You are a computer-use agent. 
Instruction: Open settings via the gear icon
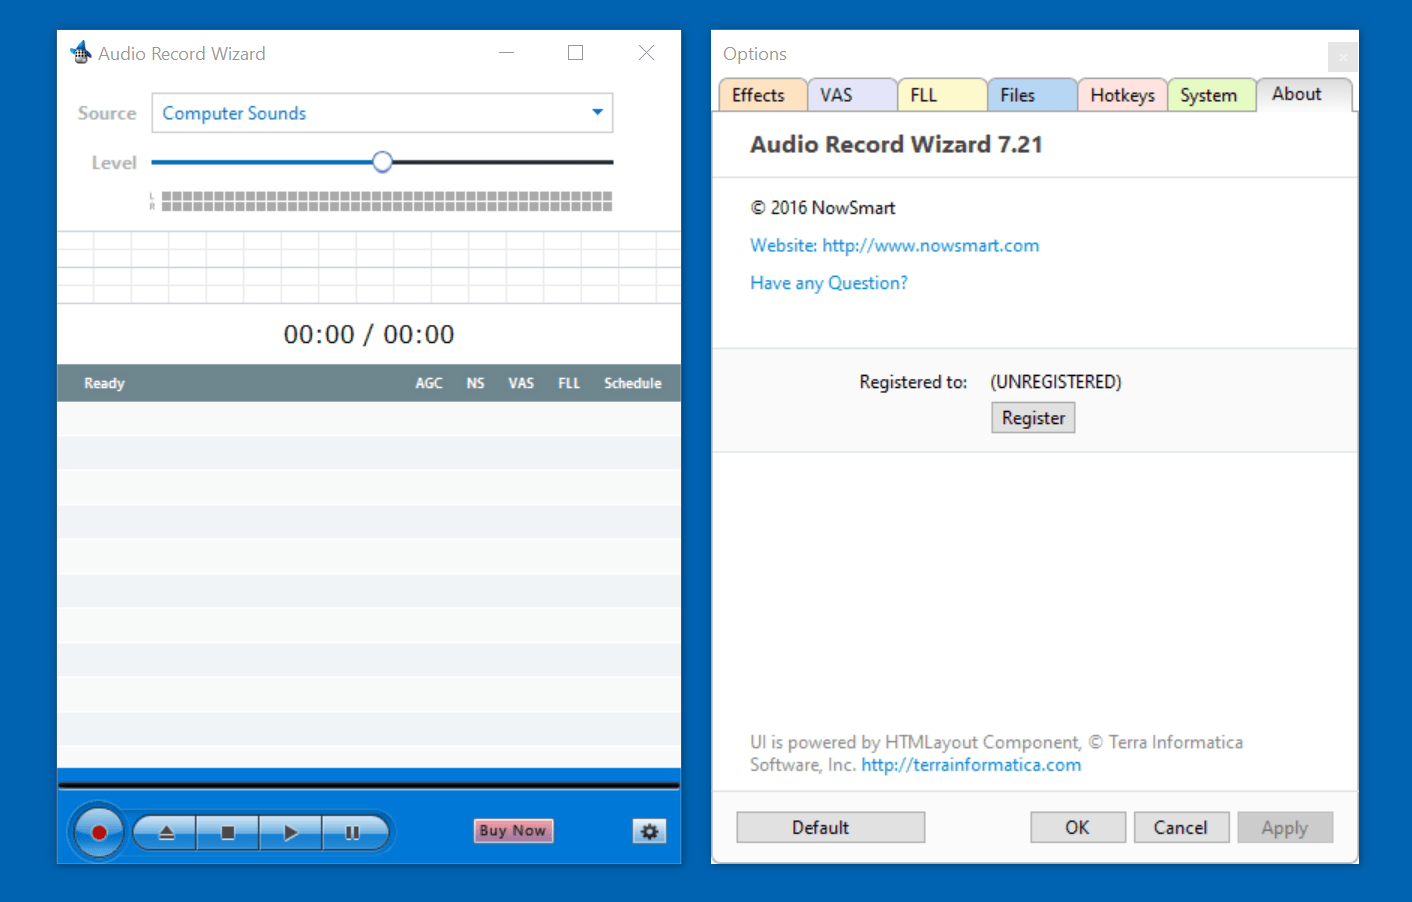coord(649,831)
